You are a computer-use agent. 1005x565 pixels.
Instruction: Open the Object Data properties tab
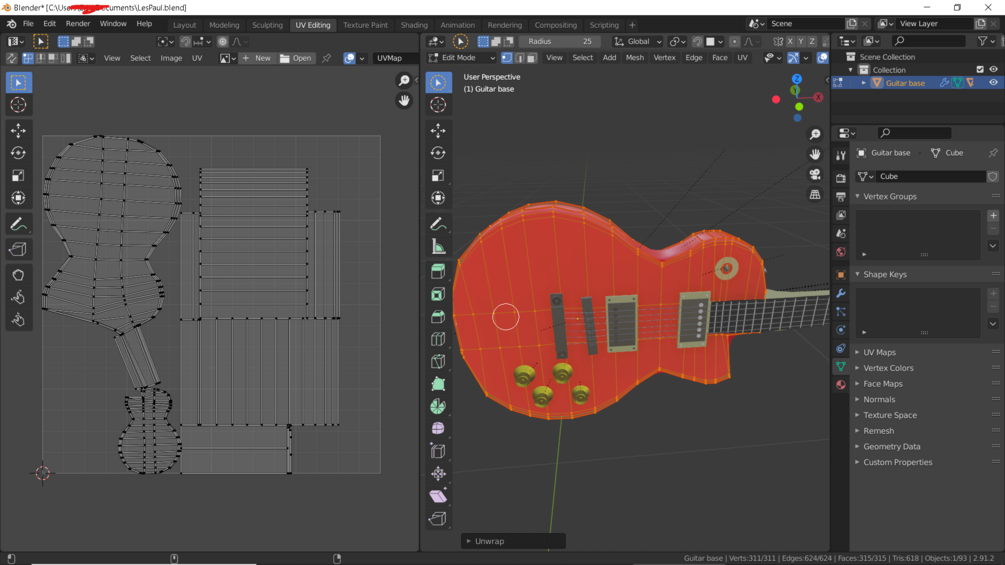point(840,366)
